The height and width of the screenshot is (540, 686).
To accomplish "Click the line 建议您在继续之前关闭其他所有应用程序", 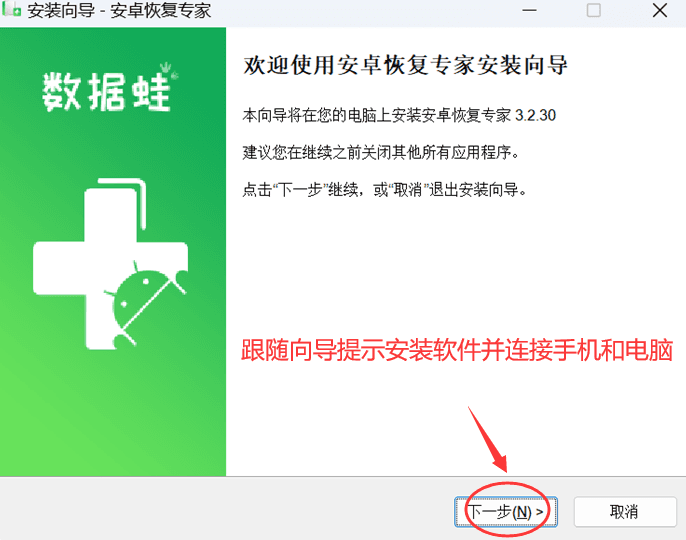I will pos(381,152).
